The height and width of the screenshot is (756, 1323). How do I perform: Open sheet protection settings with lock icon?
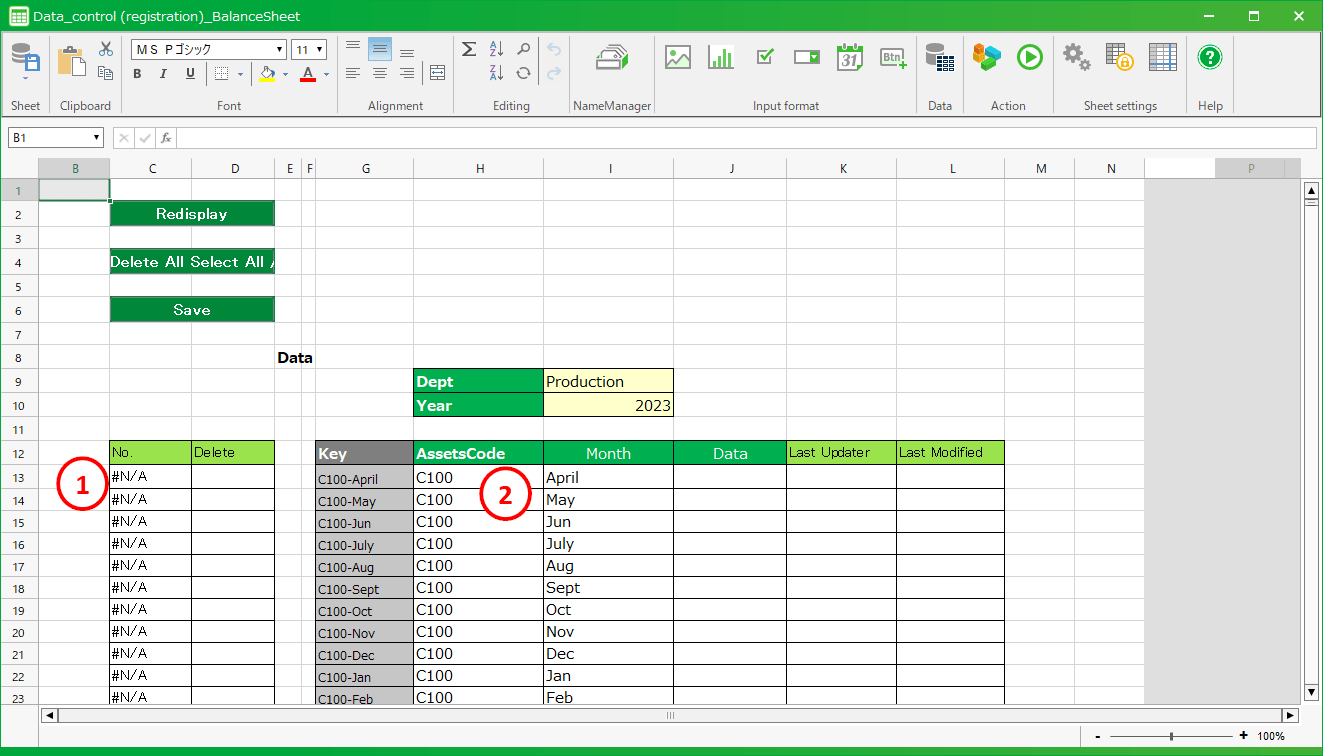1119,58
